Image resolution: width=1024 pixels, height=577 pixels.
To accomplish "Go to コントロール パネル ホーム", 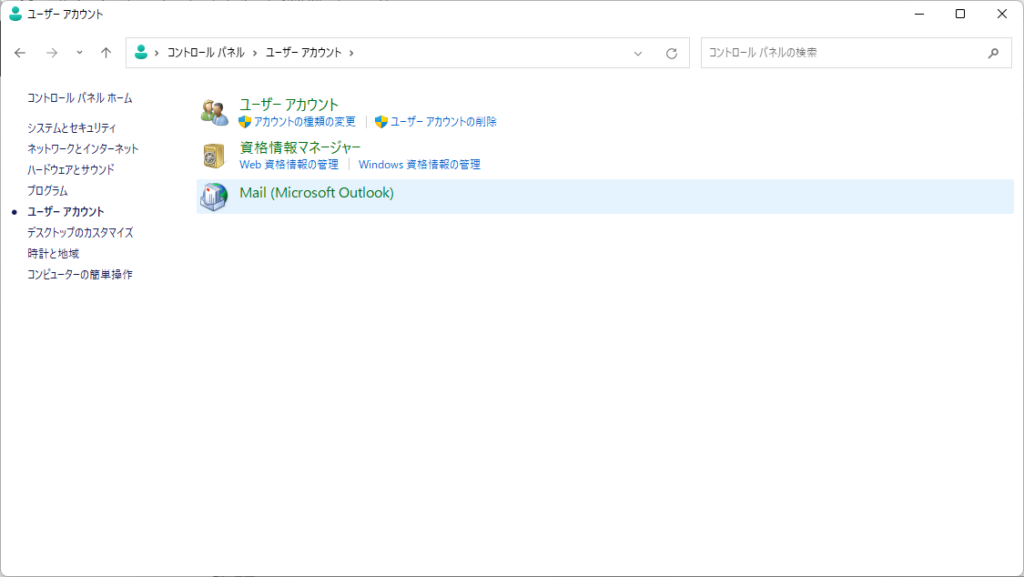I will tap(80, 98).
